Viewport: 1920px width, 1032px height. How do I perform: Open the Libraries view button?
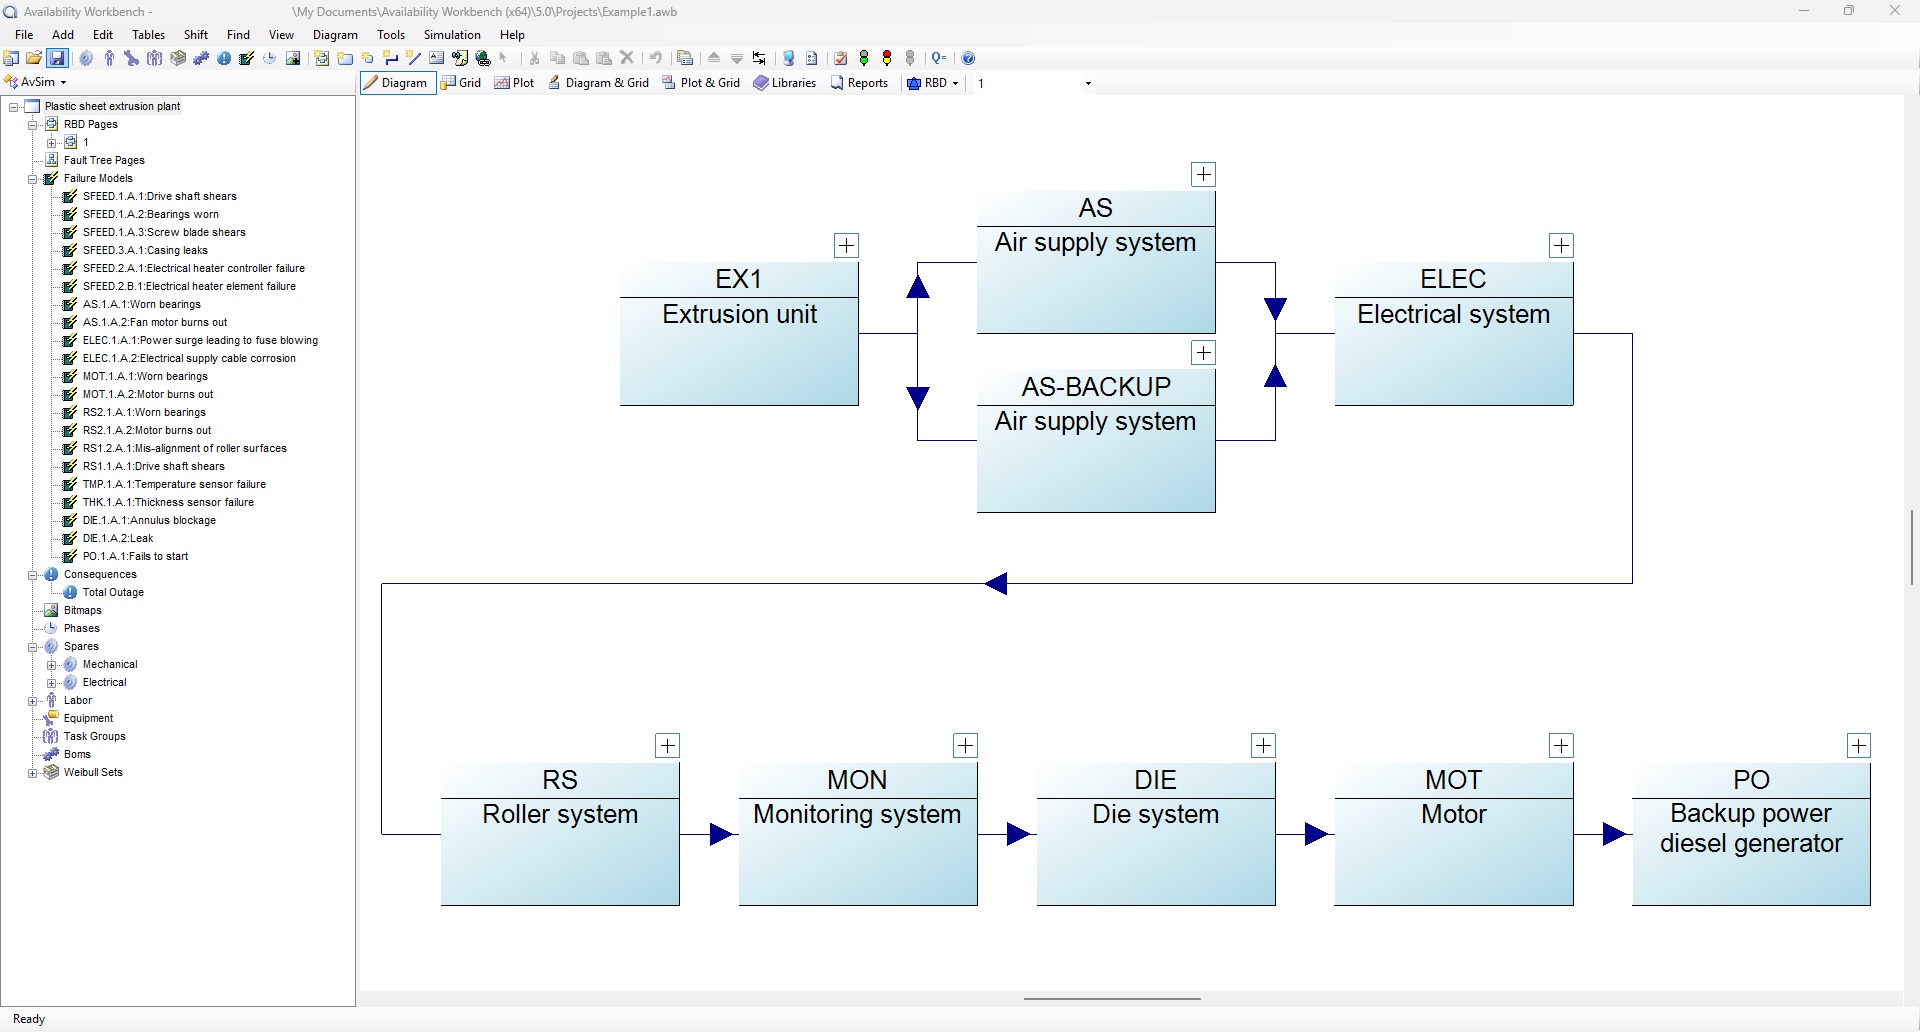tap(785, 83)
